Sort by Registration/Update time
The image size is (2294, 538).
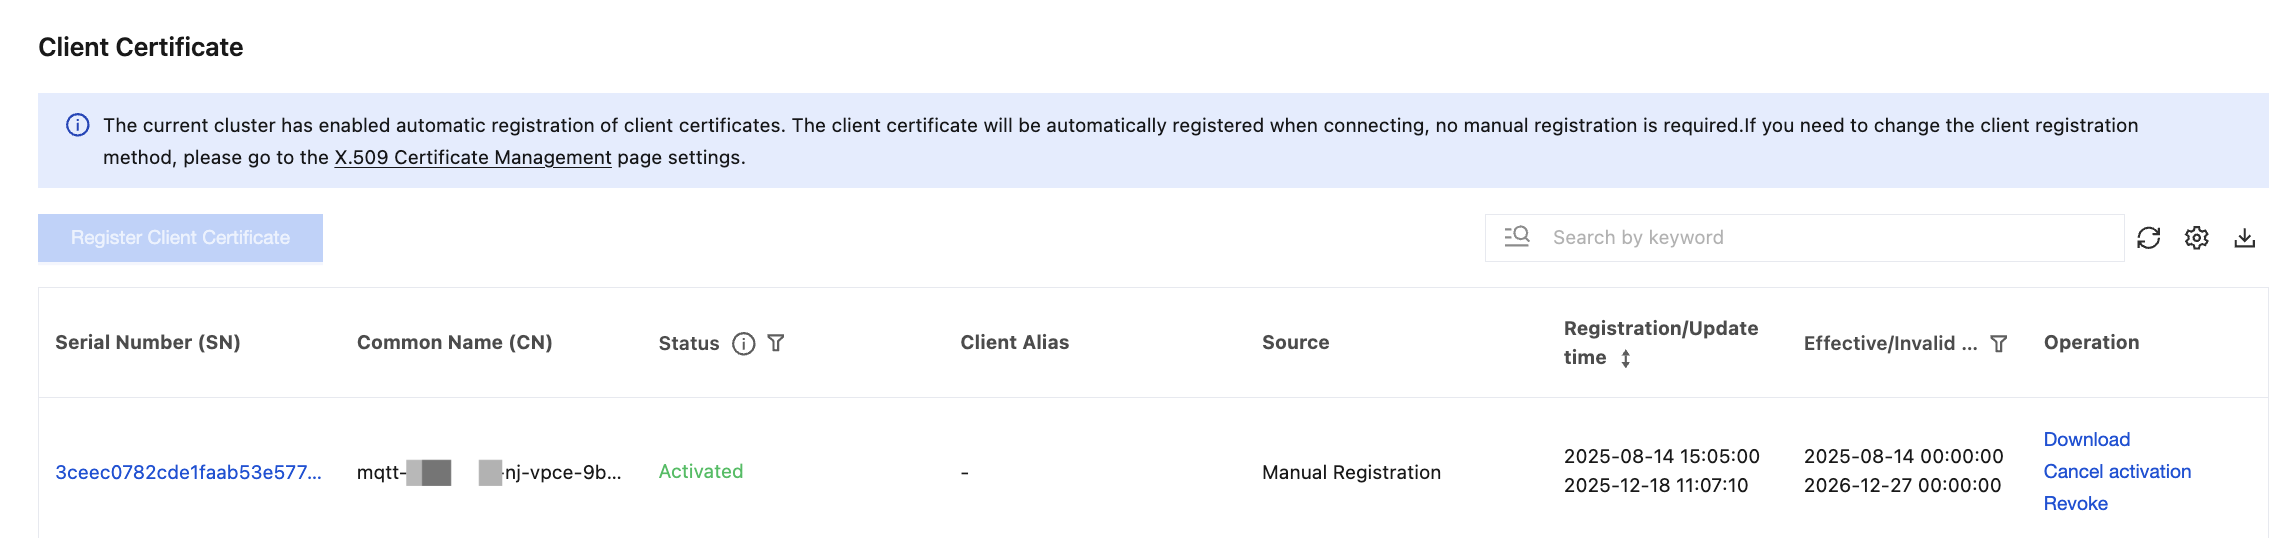click(x=1626, y=358)
